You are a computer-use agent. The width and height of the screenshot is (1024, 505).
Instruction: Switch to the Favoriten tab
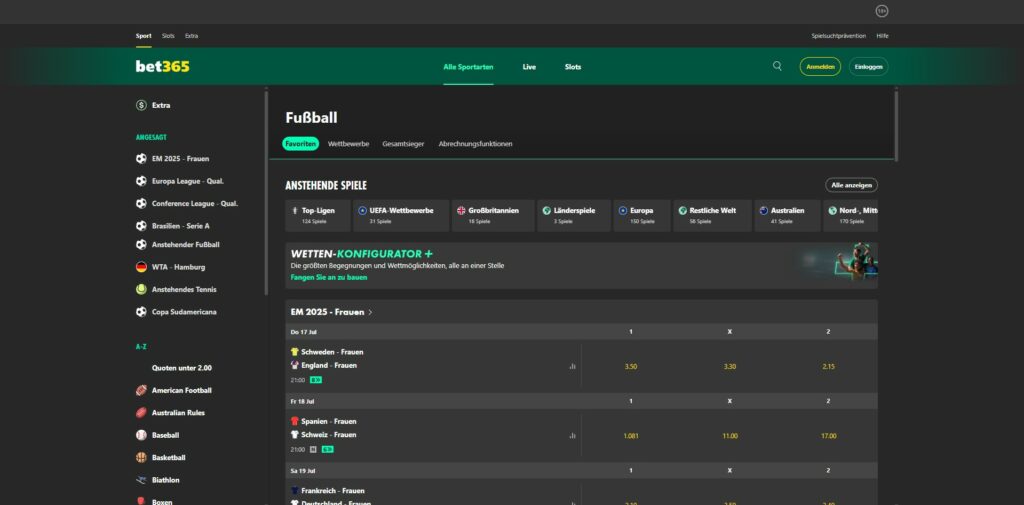tap(300, 144)
